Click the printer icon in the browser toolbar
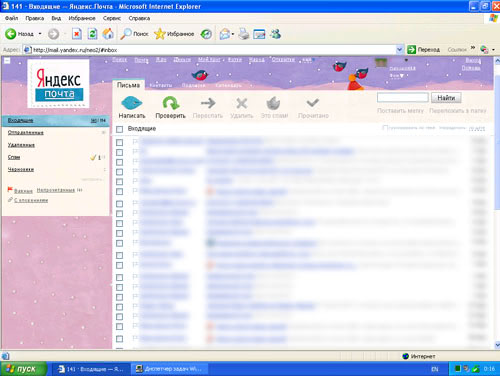Screen dimensions: 500x376 (244, 34)
